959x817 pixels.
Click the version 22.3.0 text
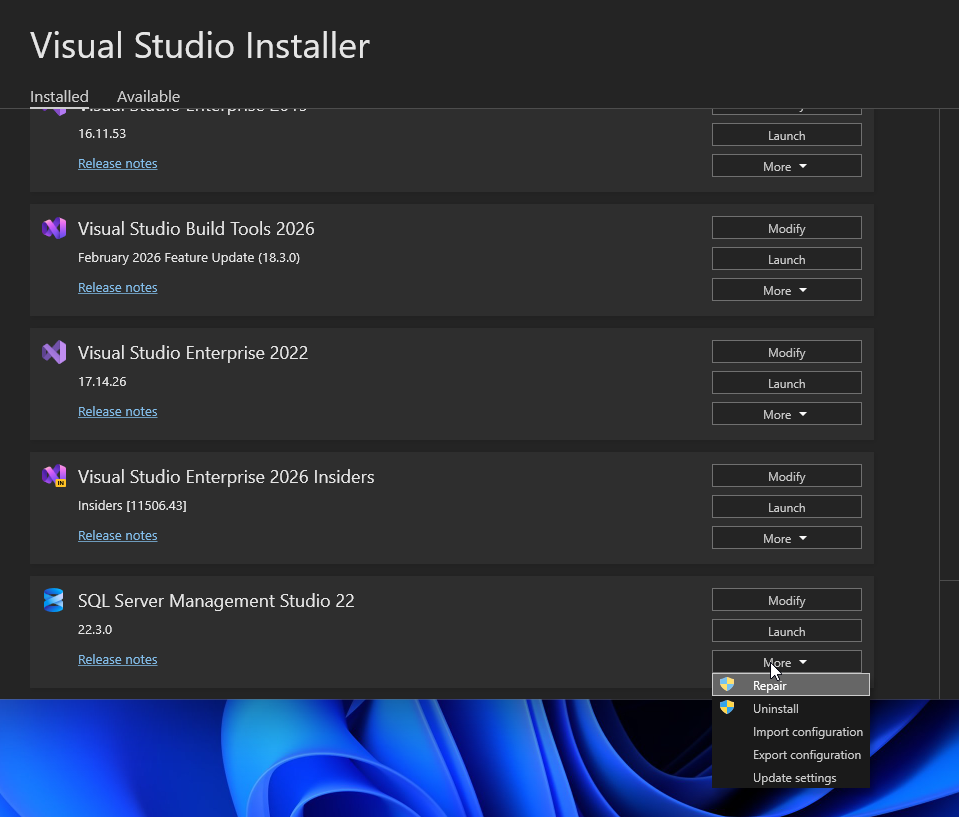95,629
